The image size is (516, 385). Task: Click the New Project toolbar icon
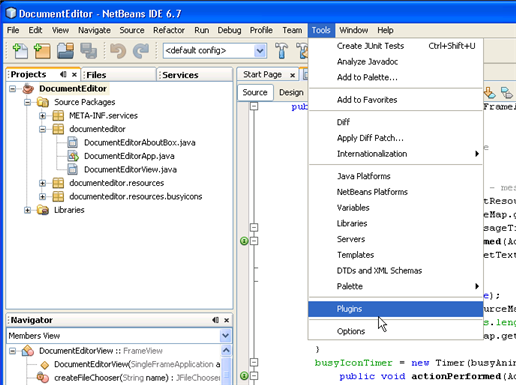(42, 51)
